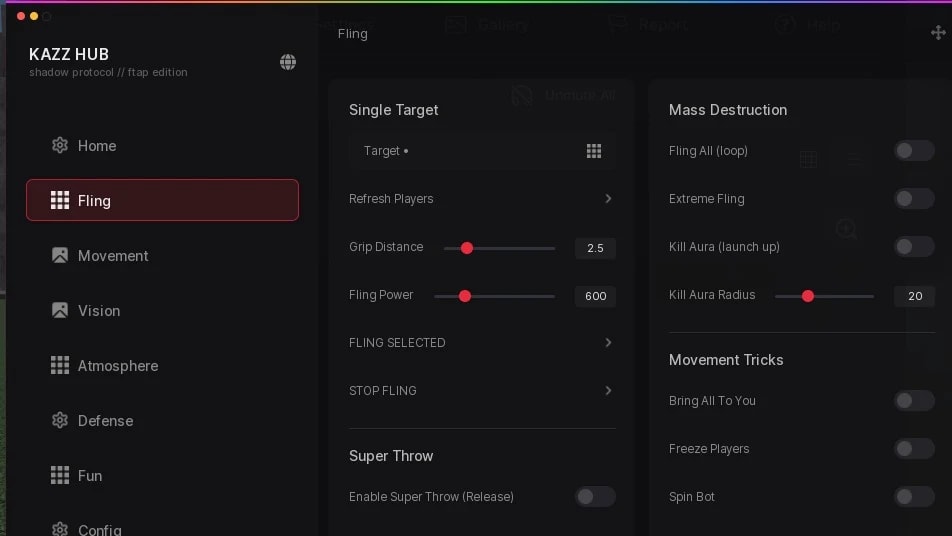Click the Grip Distance value field 2.5
The width and height of the screenshot is (952, 536).
pyautogui.click(x=595, y=248)
